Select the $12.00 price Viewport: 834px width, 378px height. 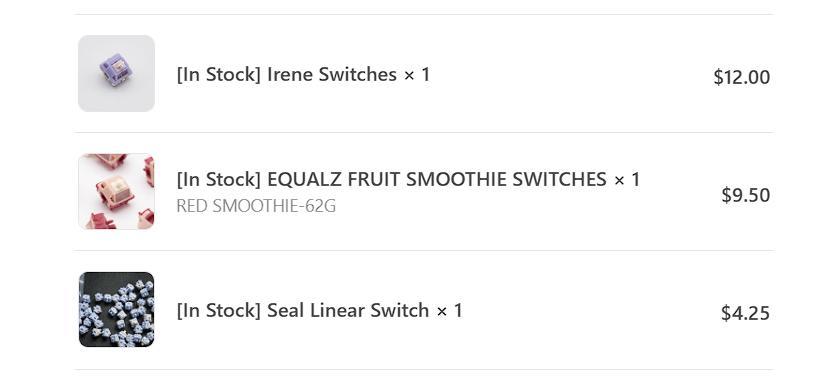click(741, 78)
